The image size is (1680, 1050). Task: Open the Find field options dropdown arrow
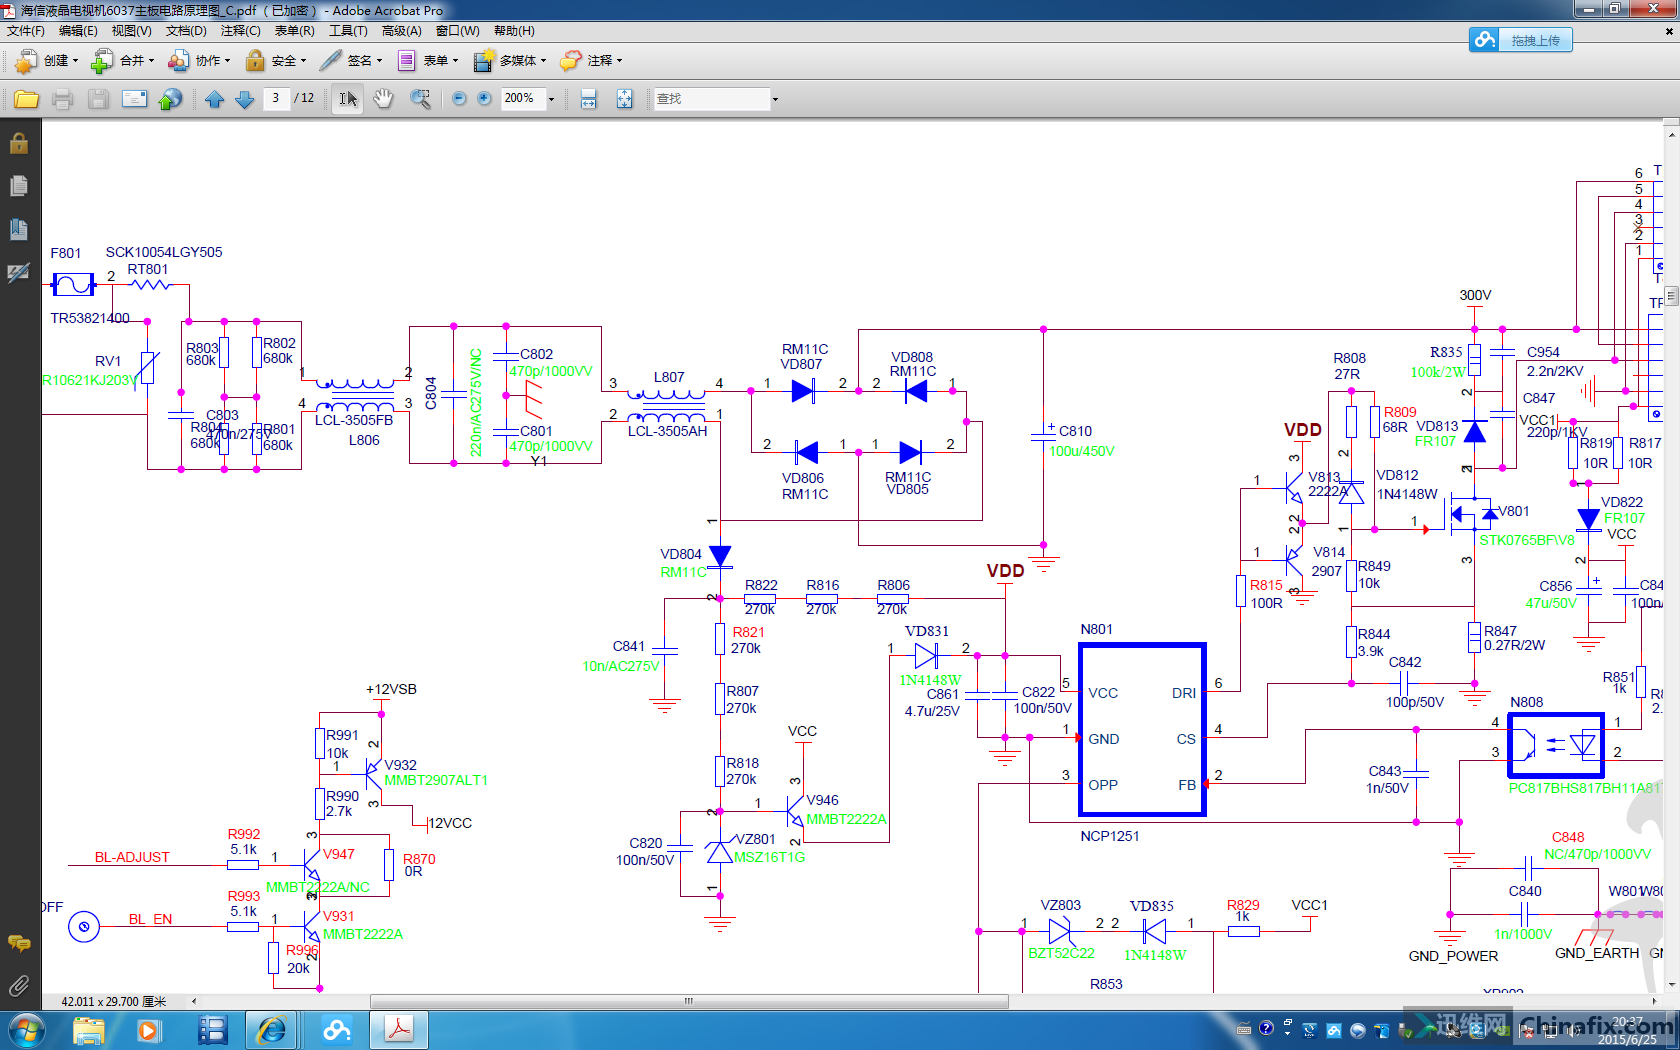tap(775, 99)
